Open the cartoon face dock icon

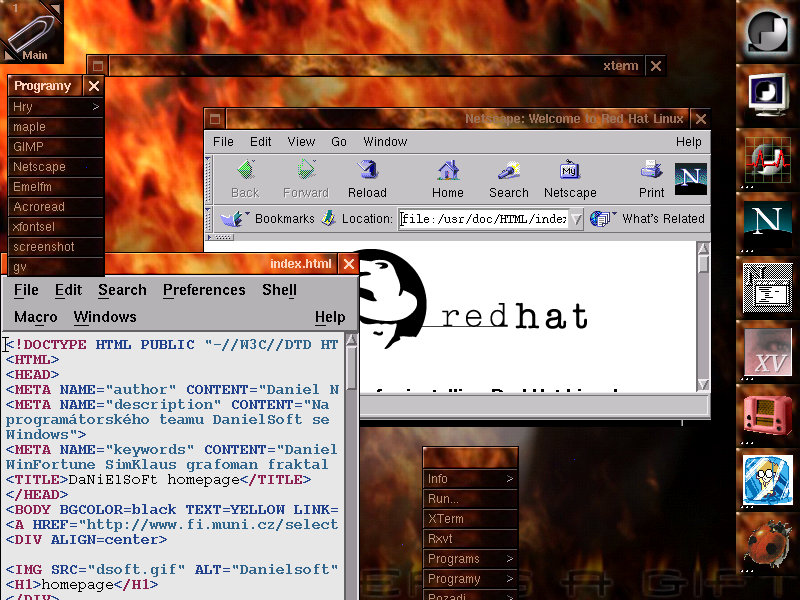(768, 480)
